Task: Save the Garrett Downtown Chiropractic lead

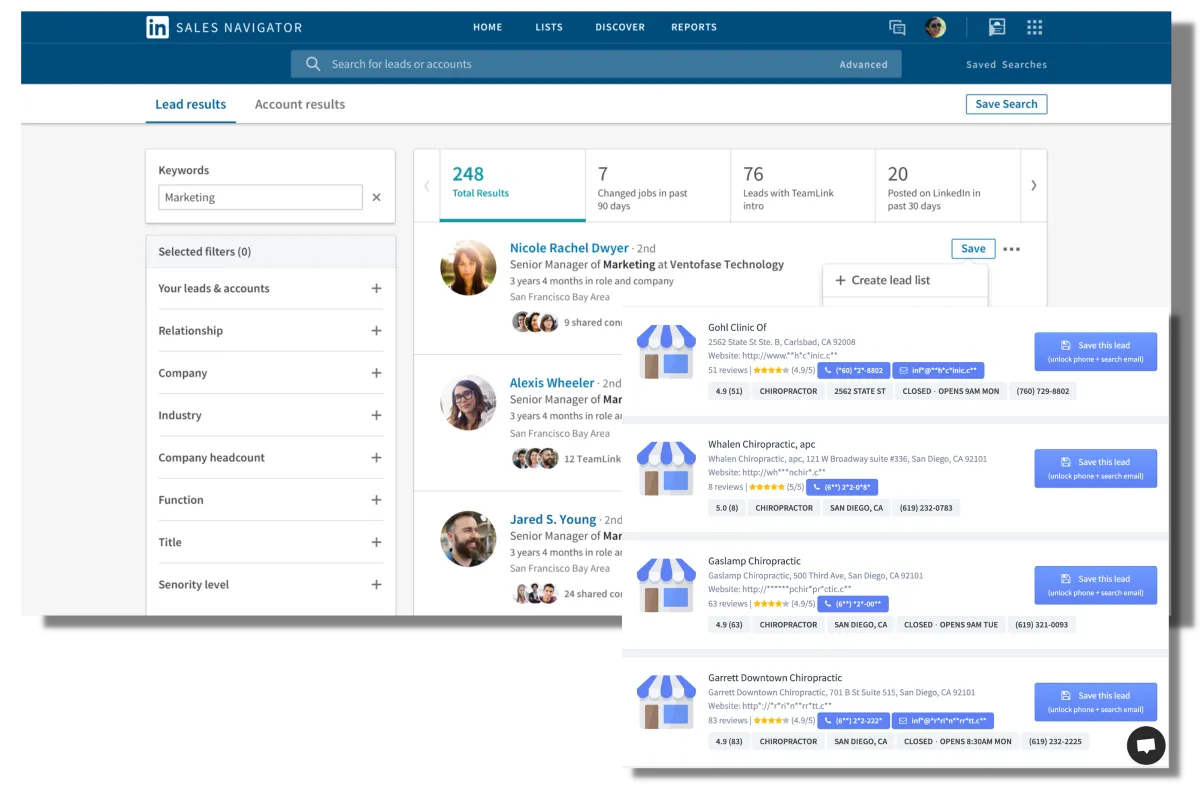Action: click(1095, 702)
